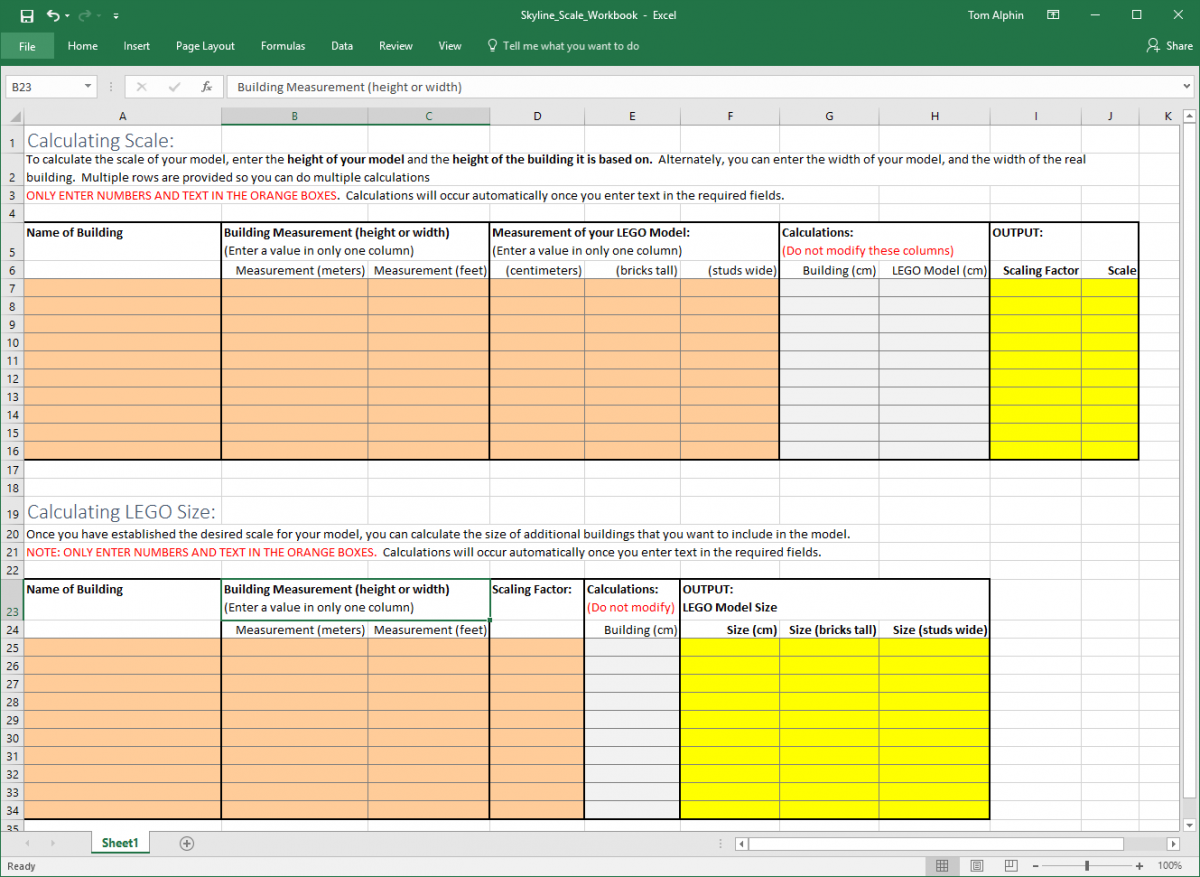Click the Insert Function fx icon

tap(206, 87)
